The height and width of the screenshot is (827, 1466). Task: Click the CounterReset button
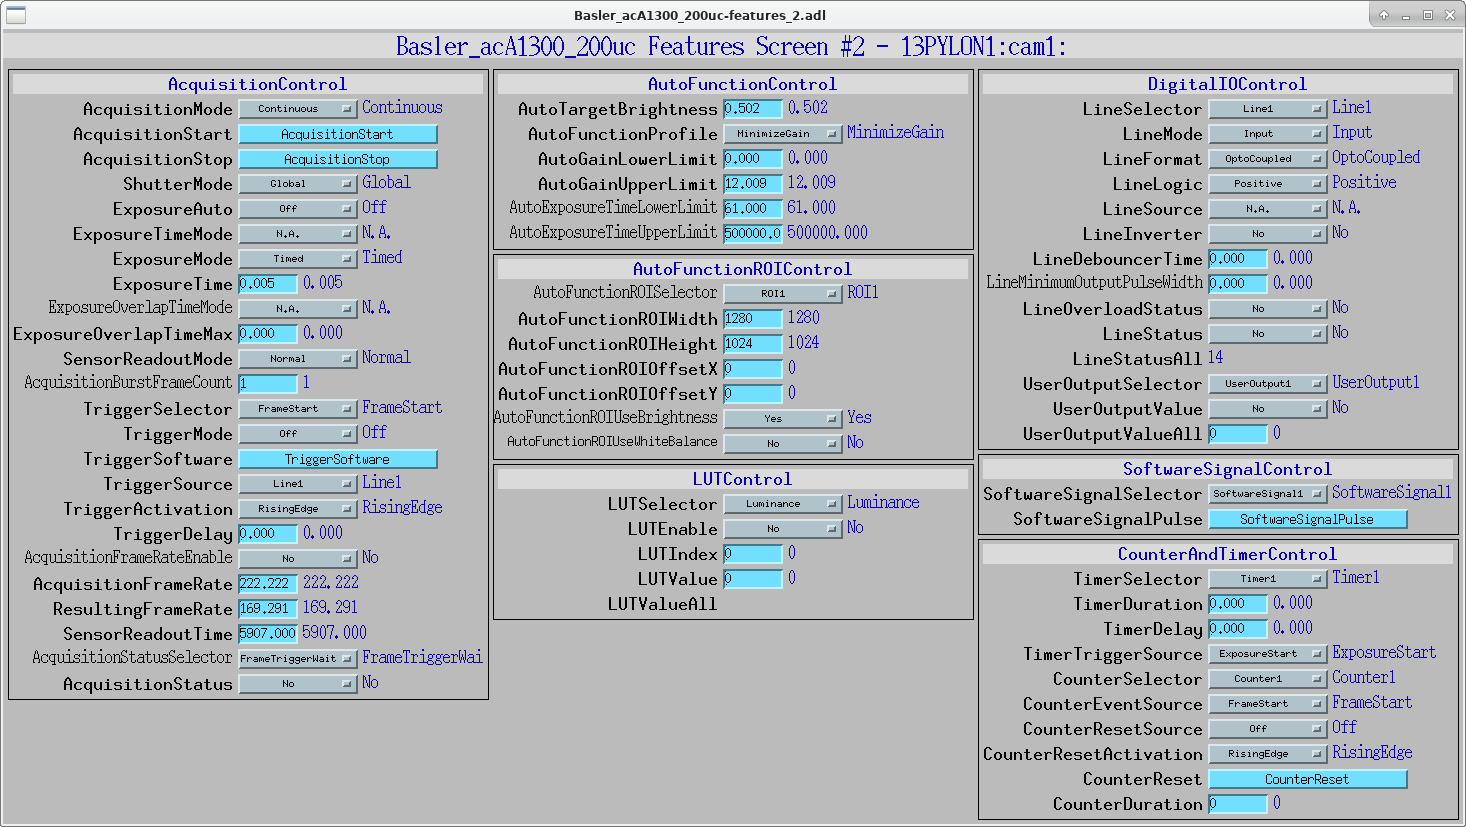1308,779
